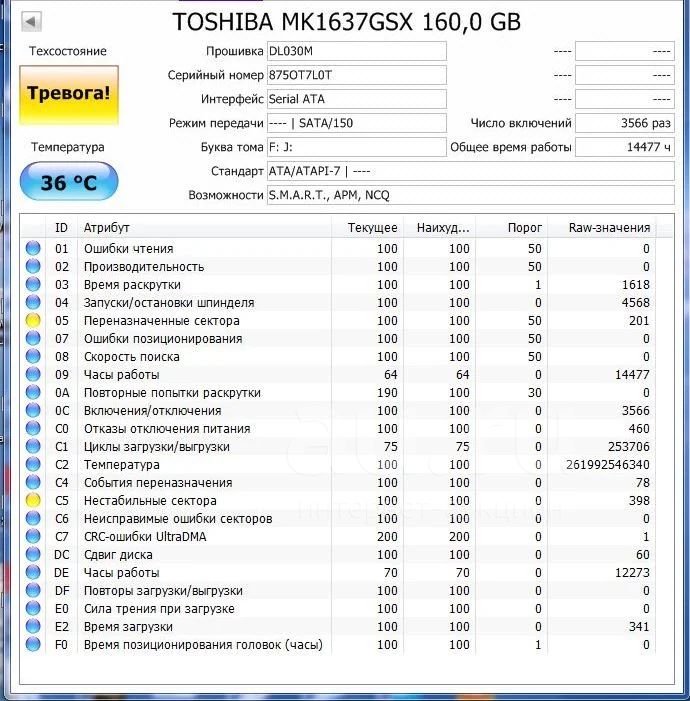Click the status circle for Скорость поиска
Image resolution: width=690 pixels, height=701 pixels.
[x=33, y=356]
